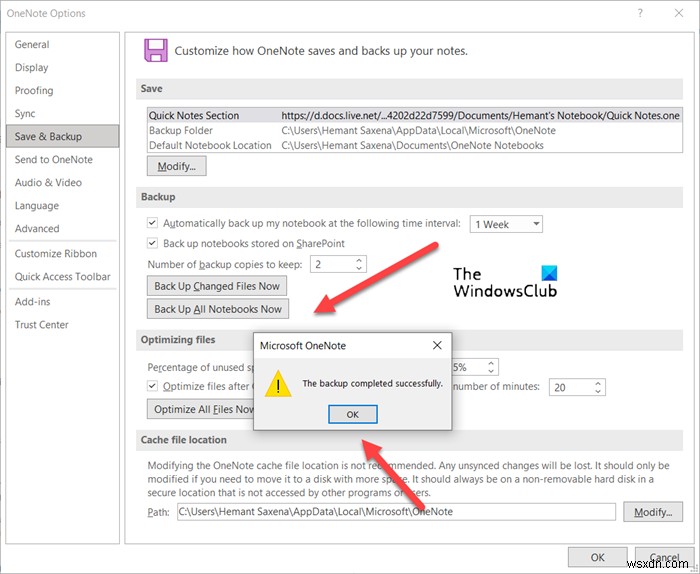Increase number of backup copies to keep
The height and width of the screenshot is (574, 700).
[359, 260]
